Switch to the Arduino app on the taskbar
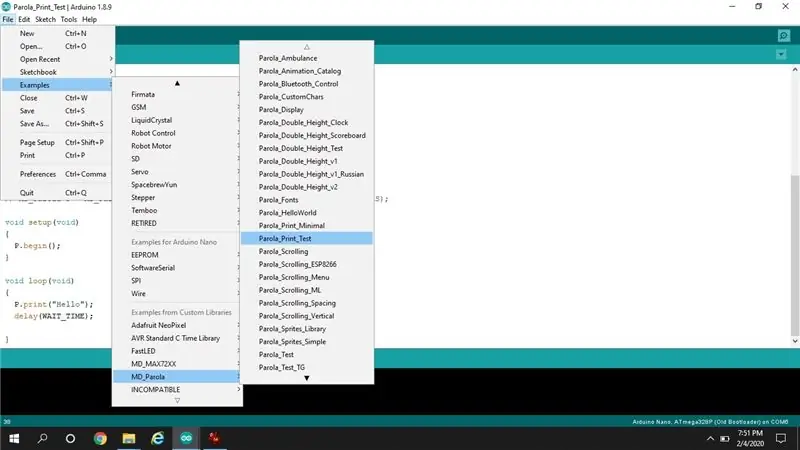 coord(186,438)
